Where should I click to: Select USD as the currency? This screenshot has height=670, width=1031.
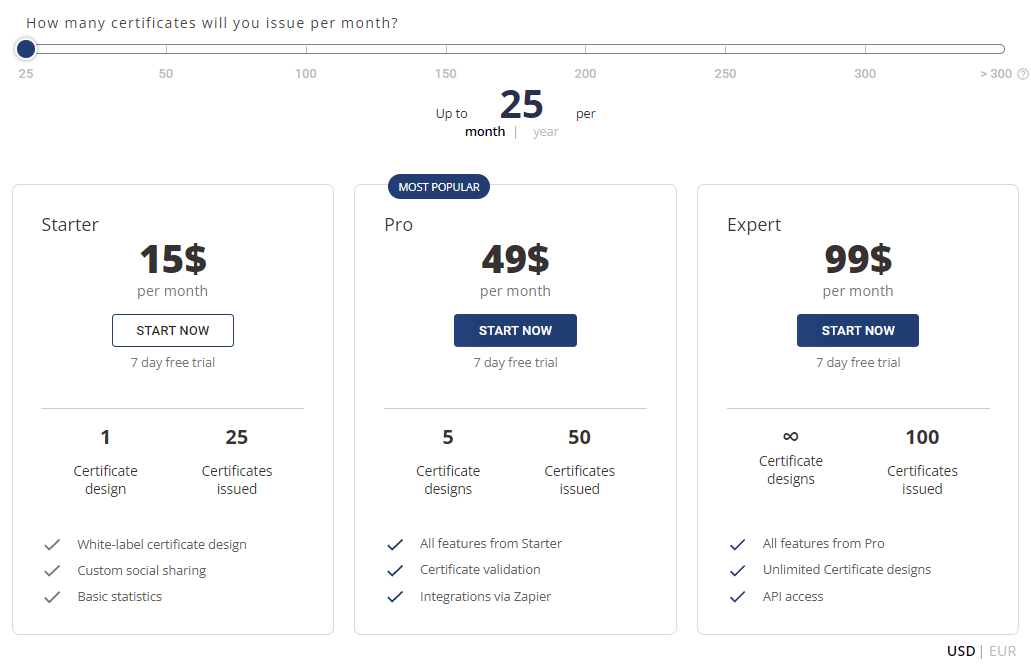961,651
